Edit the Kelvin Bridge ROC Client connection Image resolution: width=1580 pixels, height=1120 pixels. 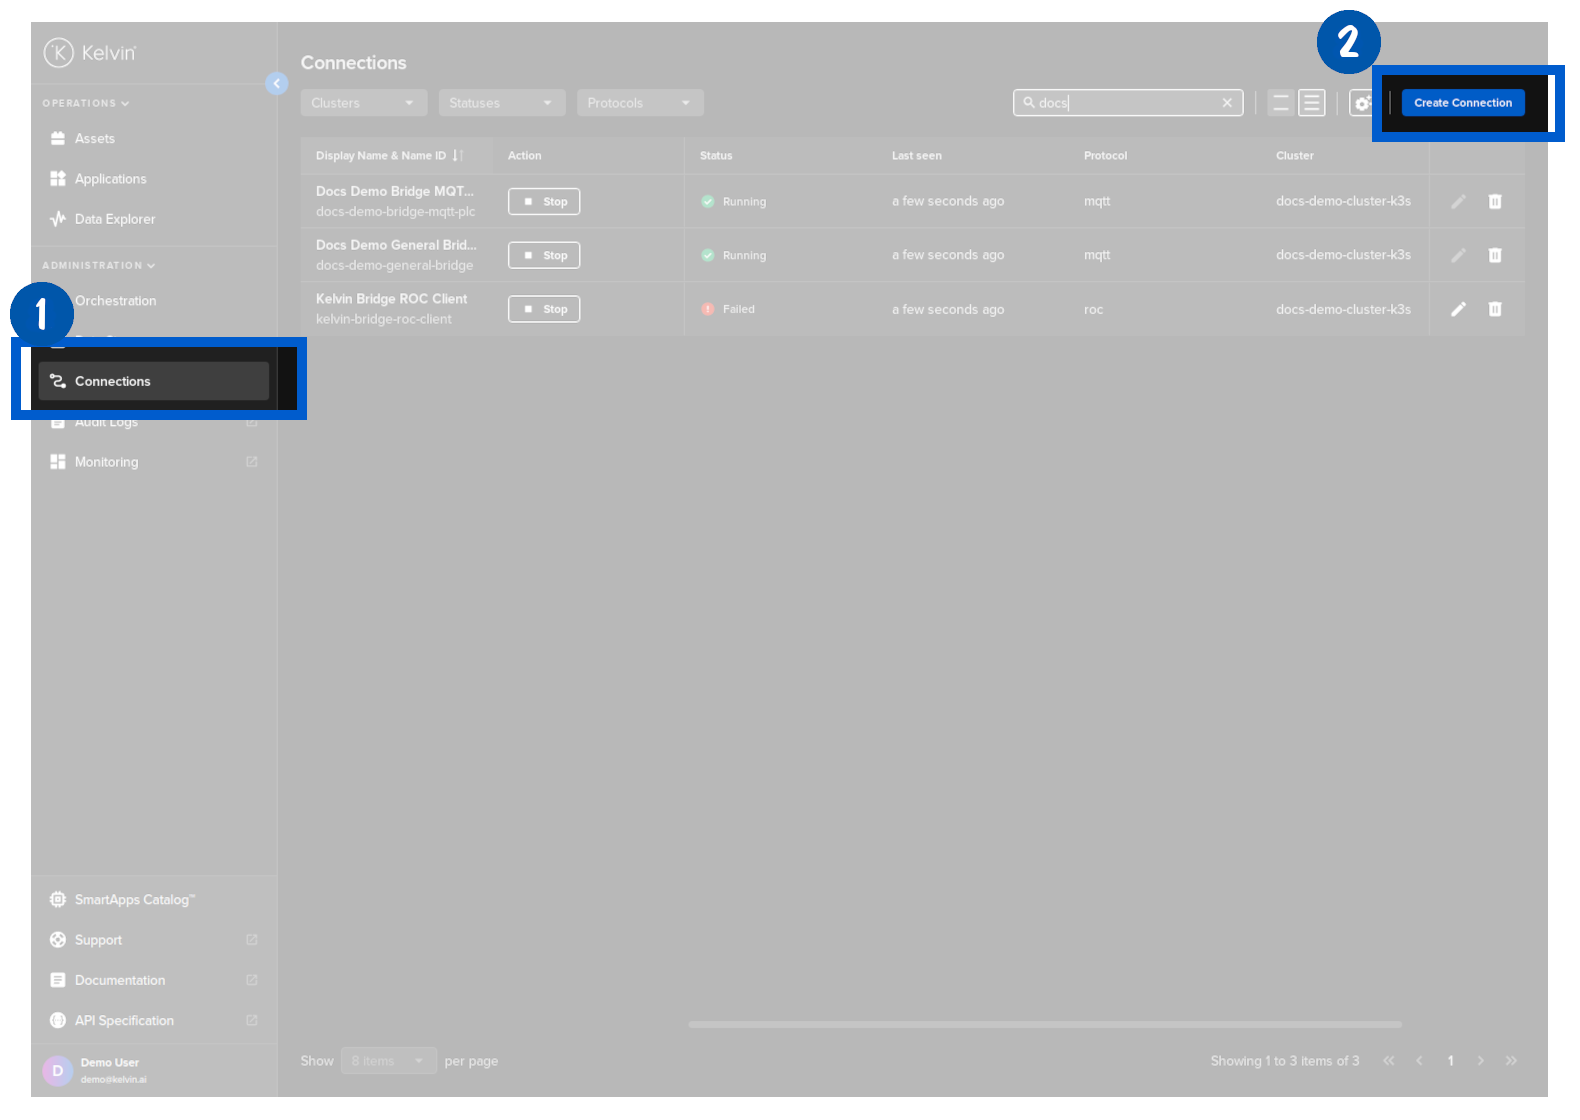tap(1458, 309)
